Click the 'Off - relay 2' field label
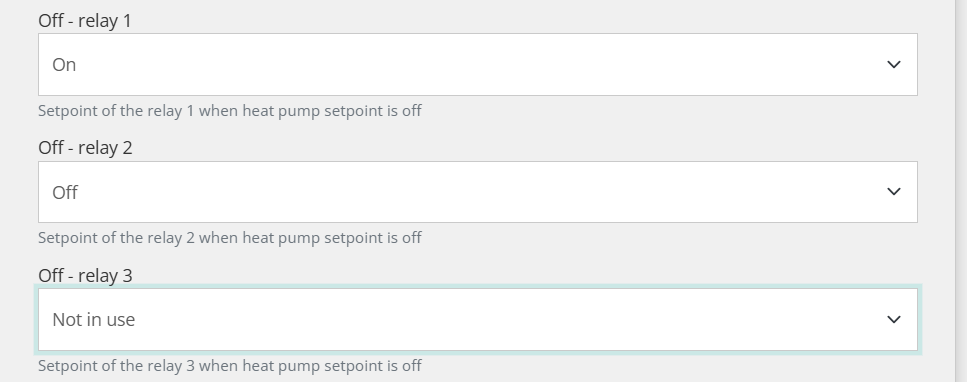Image resolution: width=967 pixels, height=382 pixels. (x=85, y=147)
